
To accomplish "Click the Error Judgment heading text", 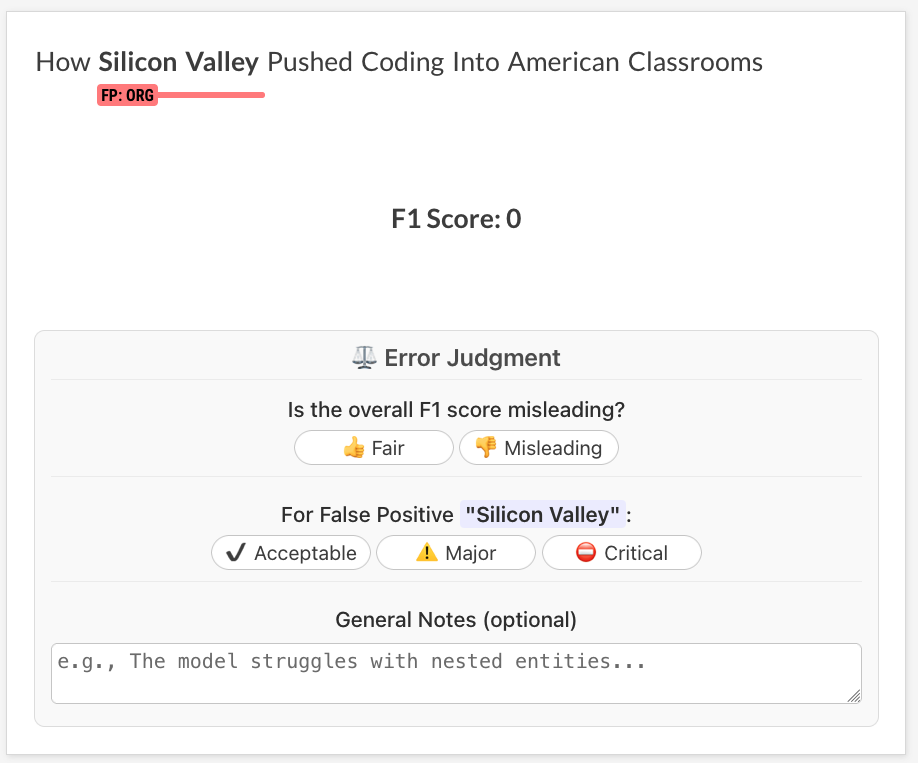I will coord(472,358).
